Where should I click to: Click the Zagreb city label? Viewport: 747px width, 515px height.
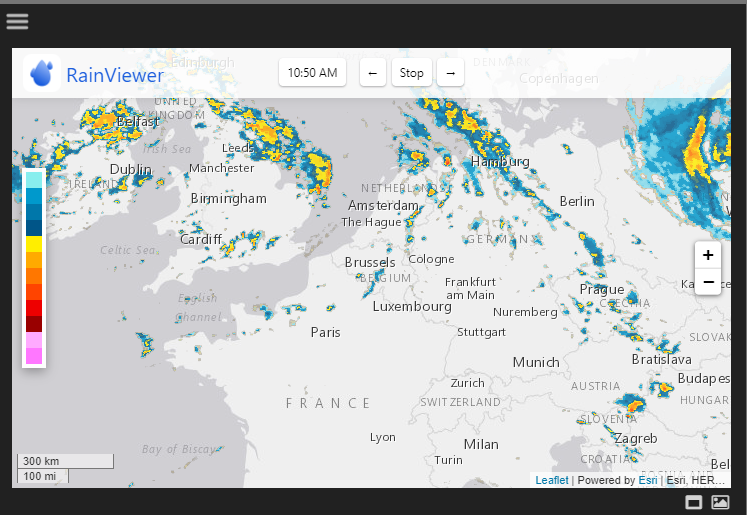(x=636, y=438)
